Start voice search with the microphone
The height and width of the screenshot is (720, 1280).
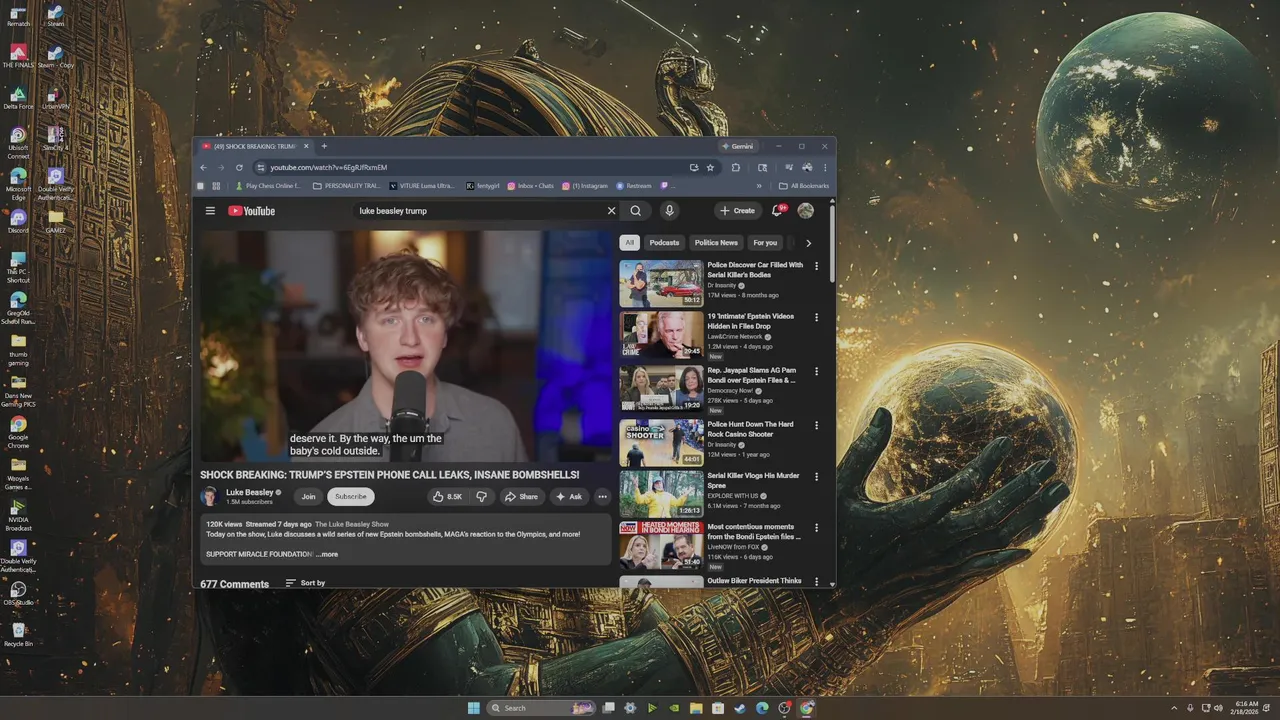click(669, 211)
